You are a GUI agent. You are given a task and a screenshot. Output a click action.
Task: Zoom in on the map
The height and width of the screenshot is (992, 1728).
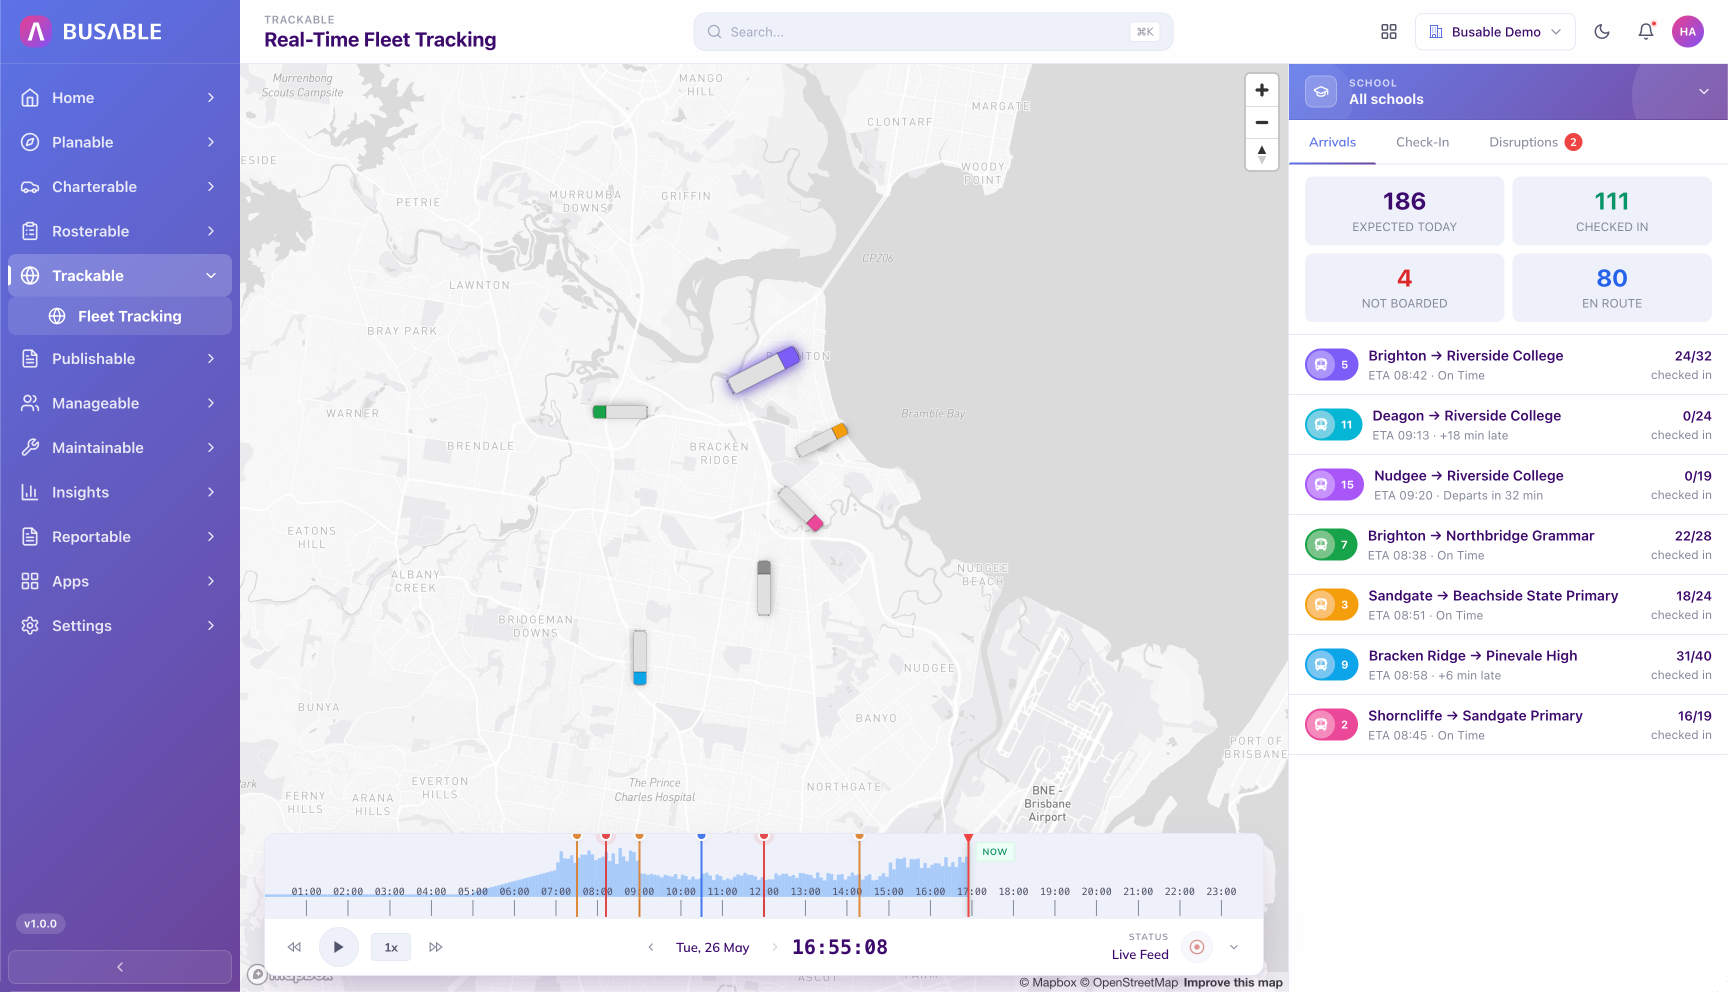point(1262,90)
